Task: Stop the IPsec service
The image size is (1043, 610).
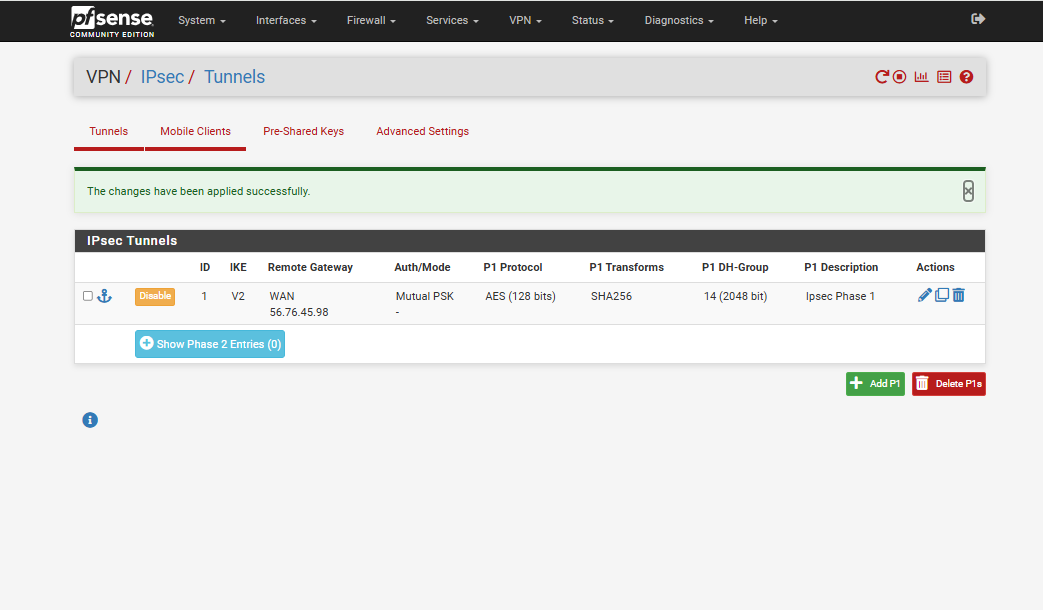Action: click(x=900, y=77)
